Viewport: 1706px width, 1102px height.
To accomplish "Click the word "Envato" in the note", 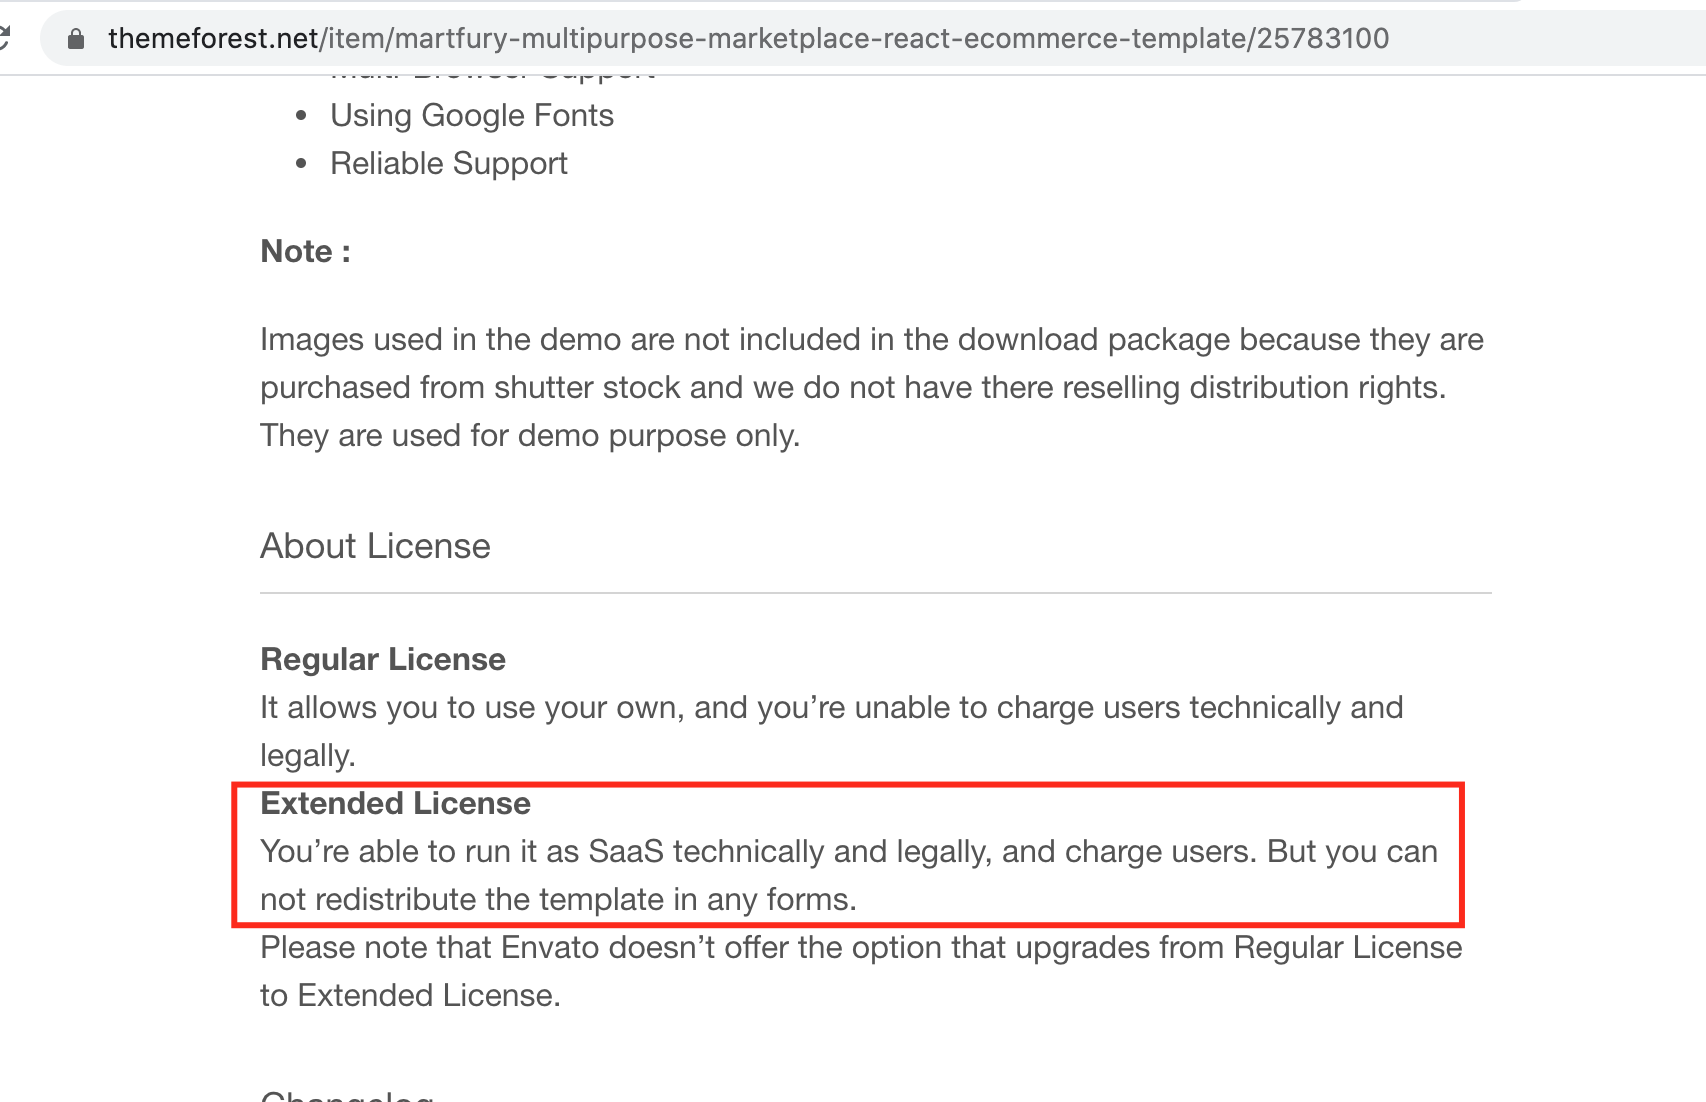I will 548,948.
